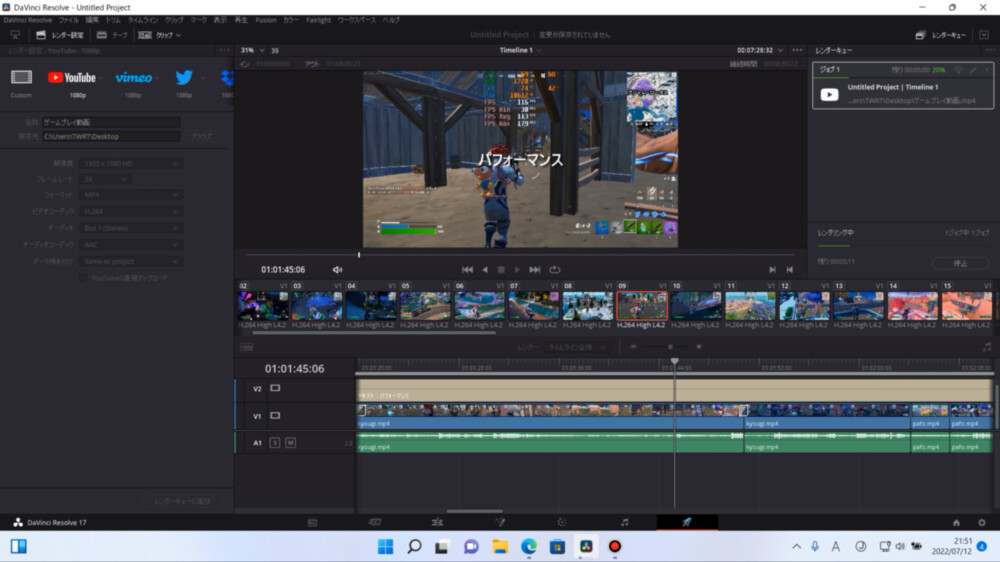Open the Render Queue panel options dots
Screen dimensions: 1000x562
(990, 50)
